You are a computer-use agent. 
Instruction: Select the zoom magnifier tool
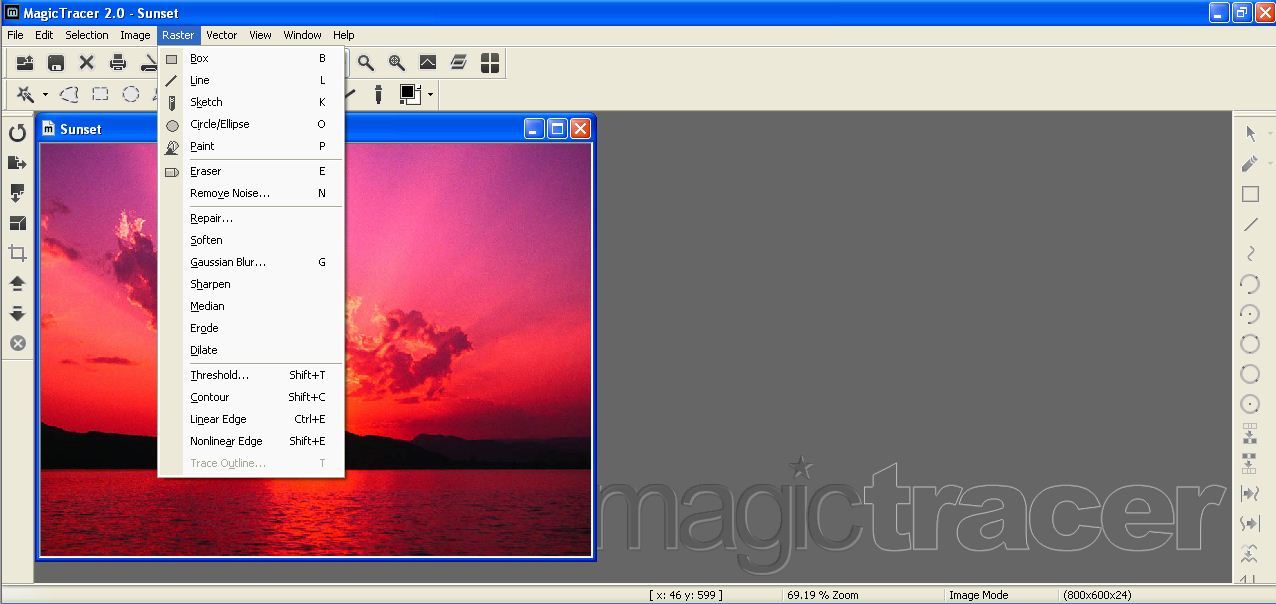pyautogui.click(x=366, y=63)
